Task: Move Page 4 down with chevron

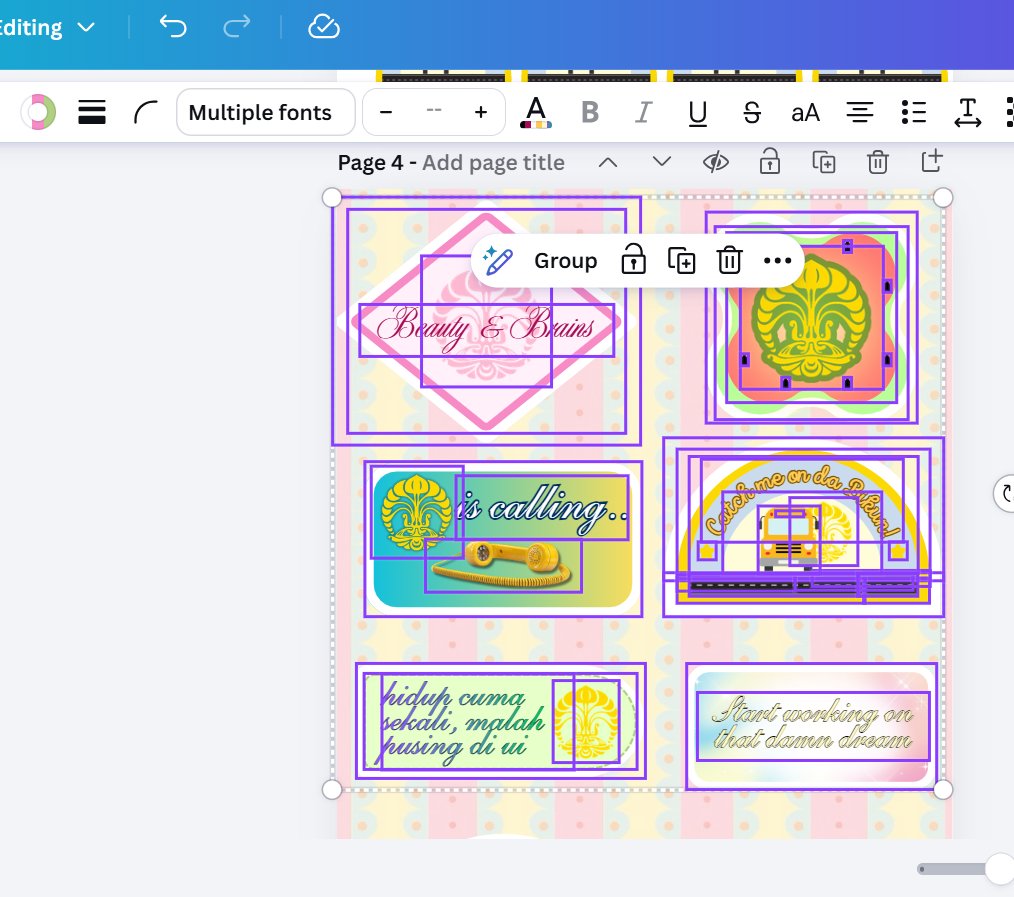Action: [662, 162]
